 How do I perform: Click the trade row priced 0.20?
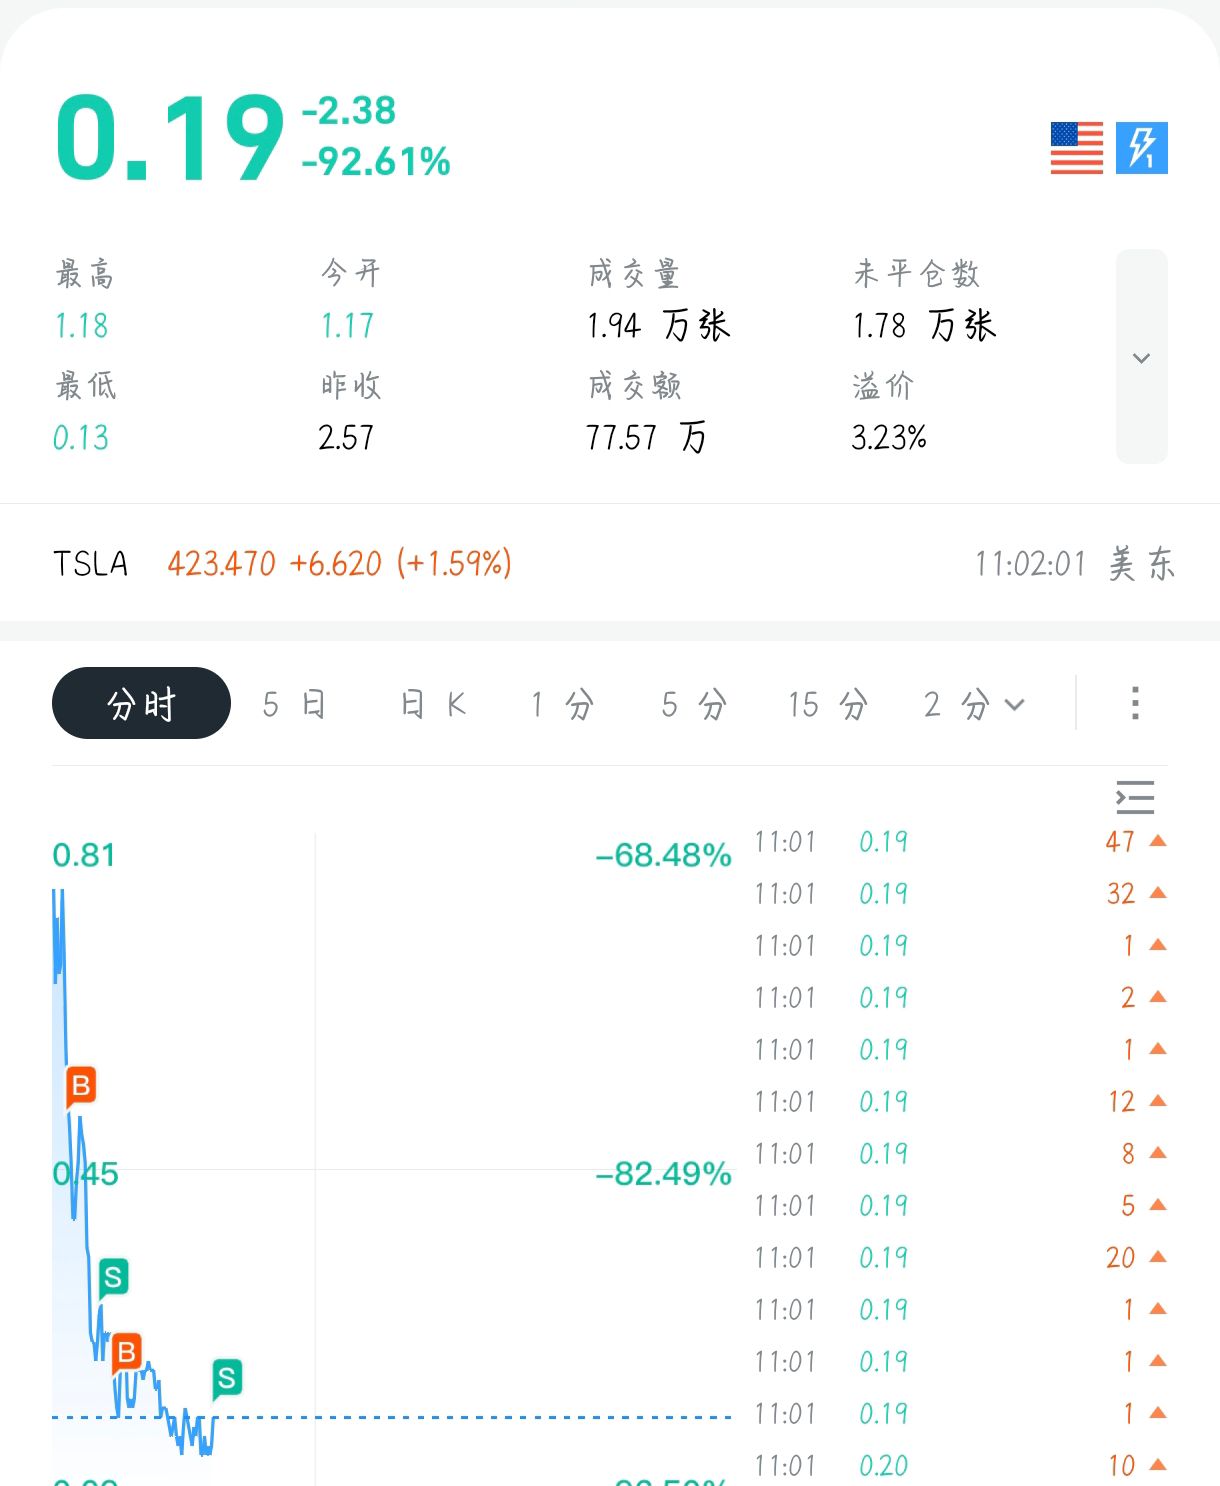pyautogui.click(x=960, y=1465)
